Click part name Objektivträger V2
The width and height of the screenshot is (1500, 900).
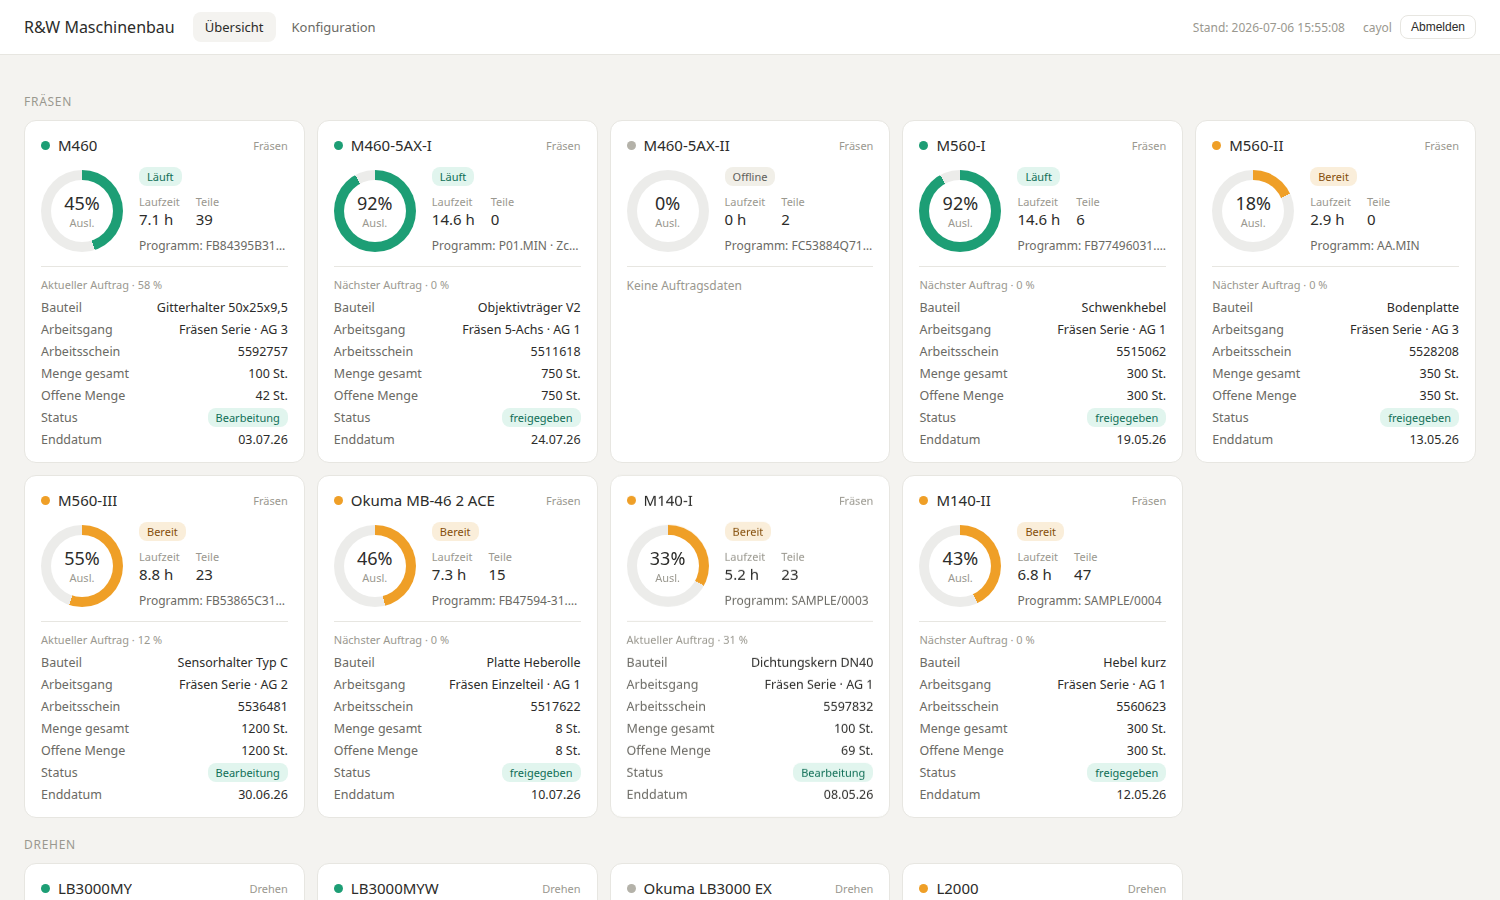(x=529, y=308)
